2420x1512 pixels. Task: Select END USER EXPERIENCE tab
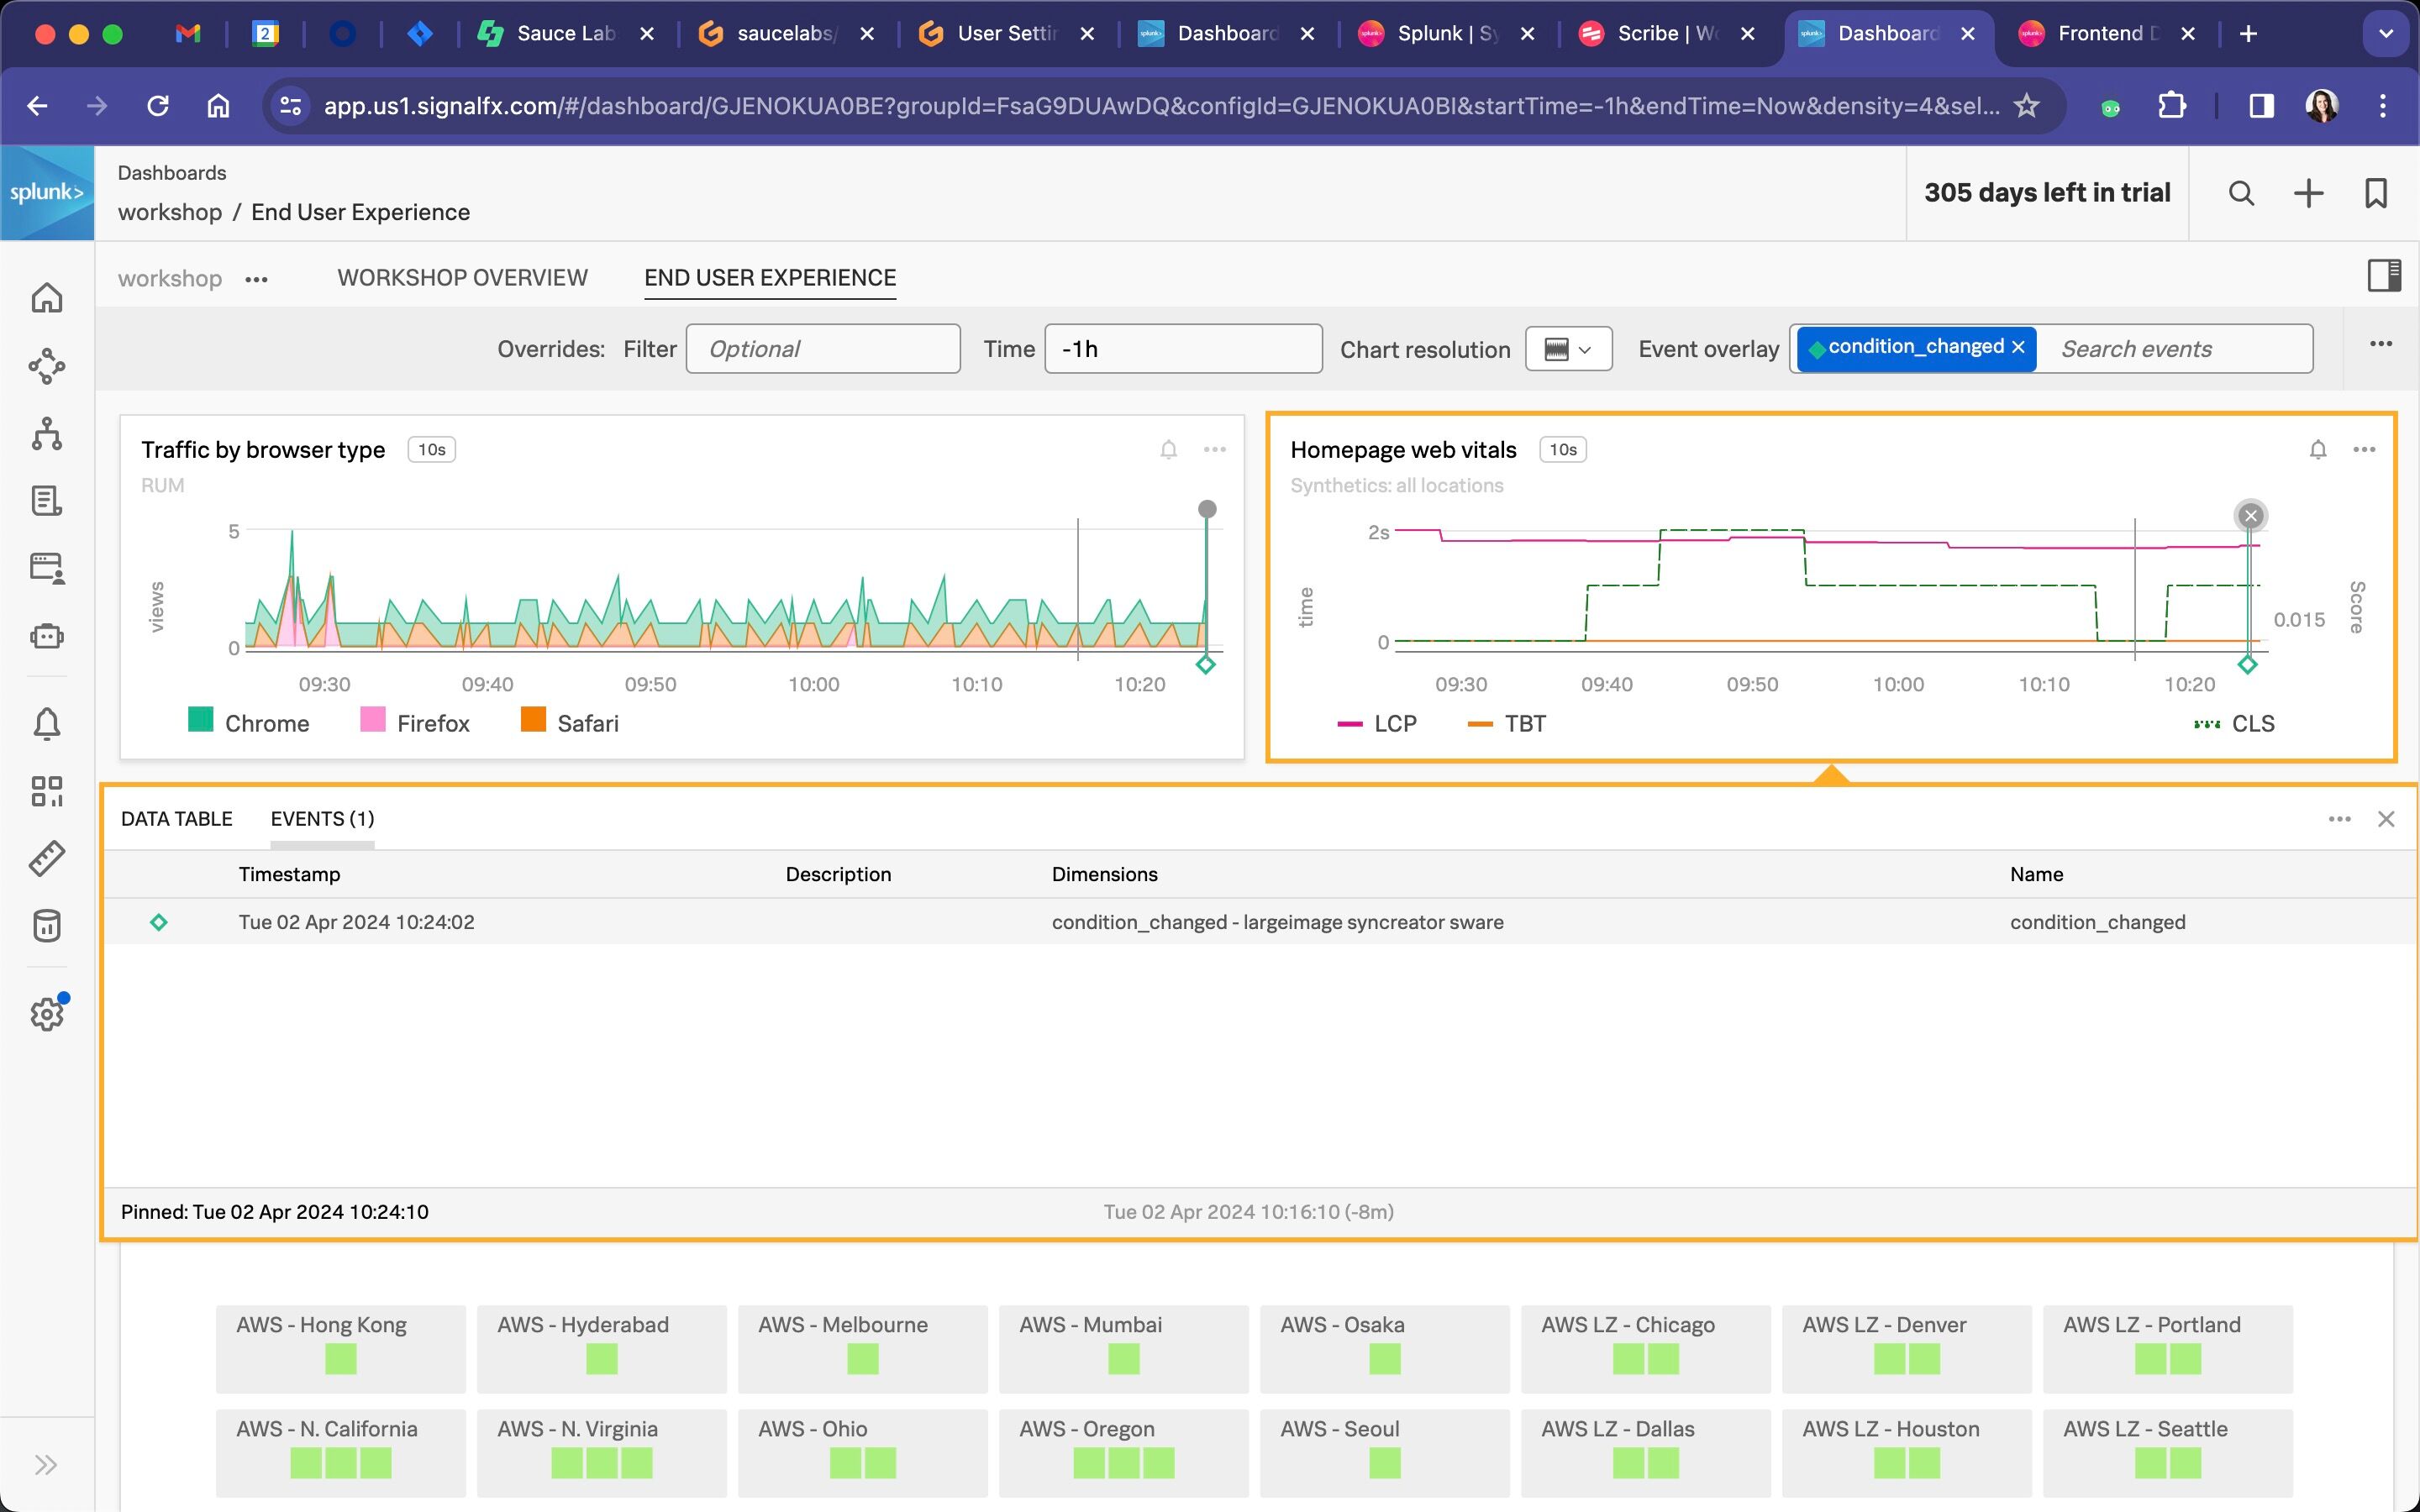[770, 278]
